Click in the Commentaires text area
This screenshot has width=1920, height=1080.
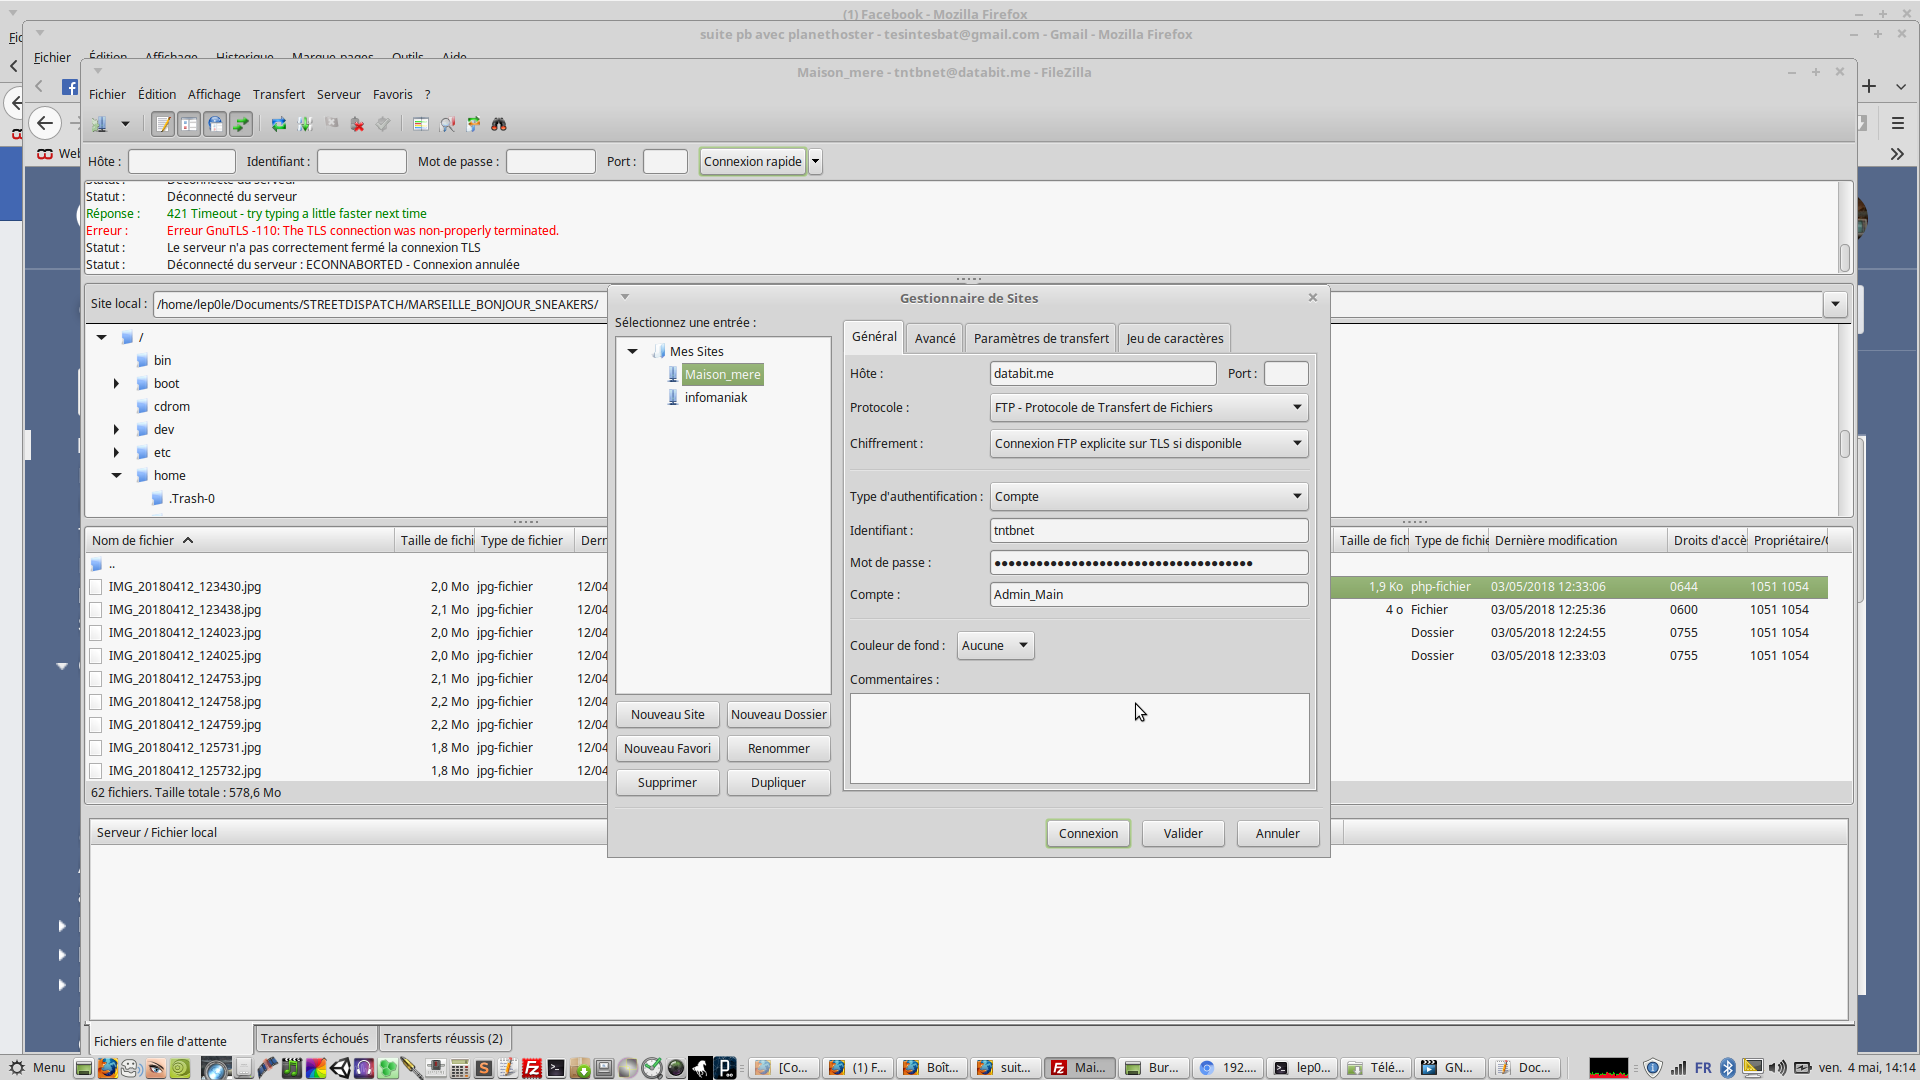click(1078, 738)
